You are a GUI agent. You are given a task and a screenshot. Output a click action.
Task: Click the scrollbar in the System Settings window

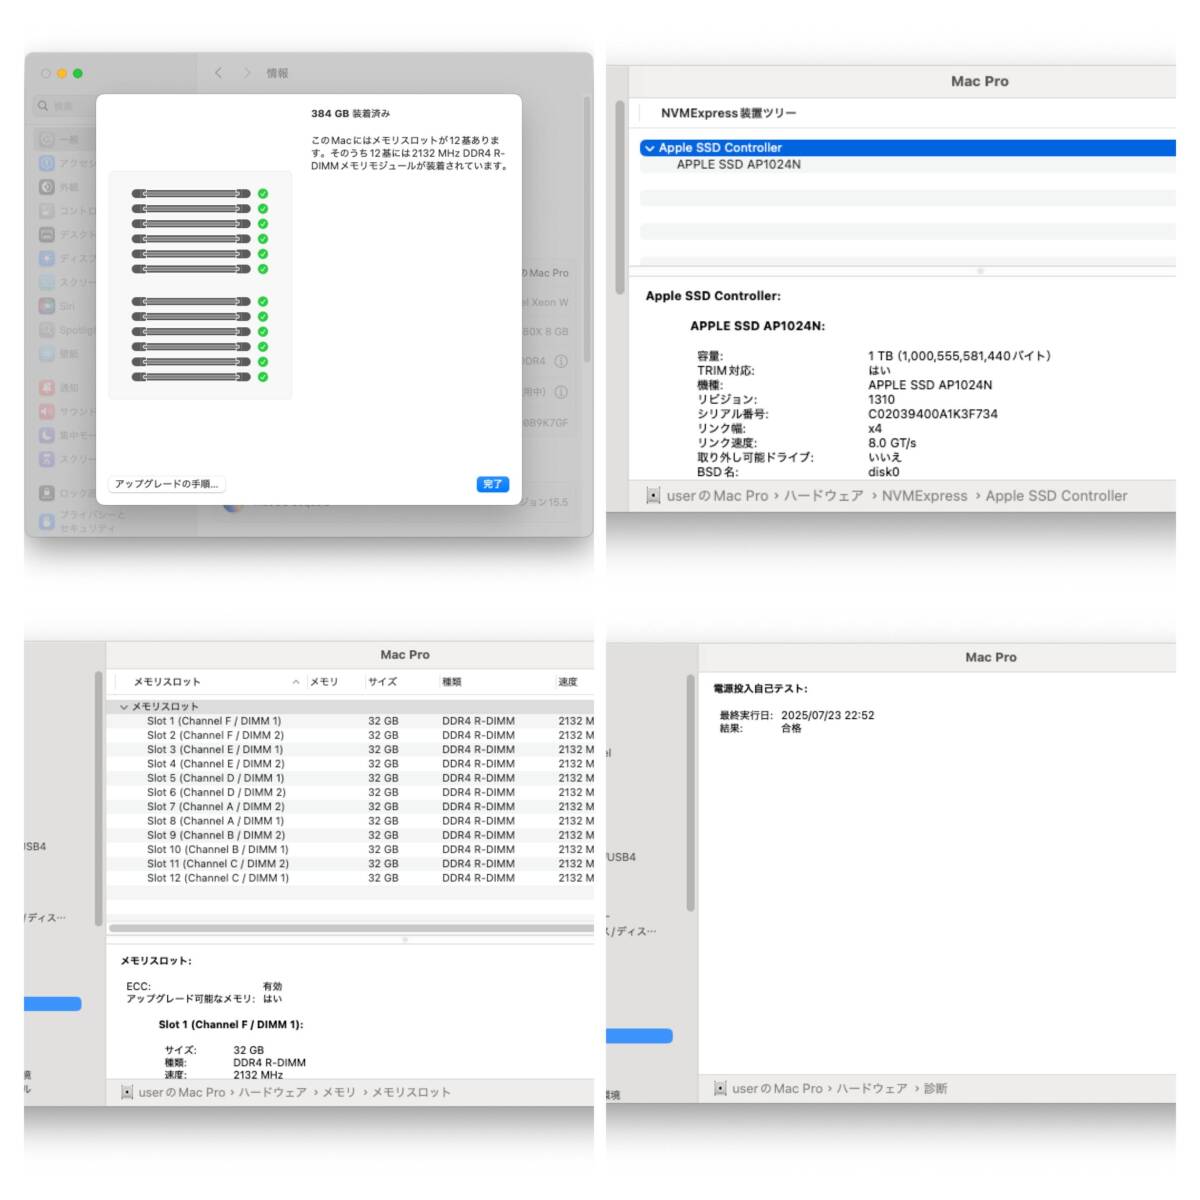[x=587, y=230]
